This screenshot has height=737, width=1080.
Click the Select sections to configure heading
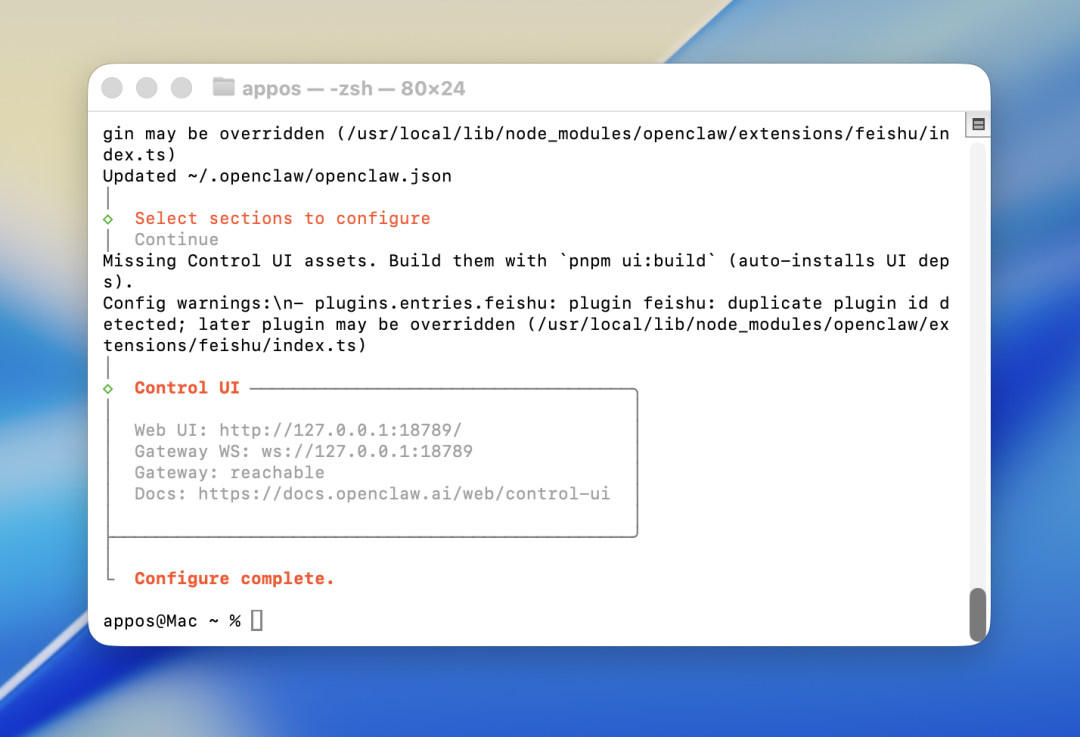[x=282, y=219]
